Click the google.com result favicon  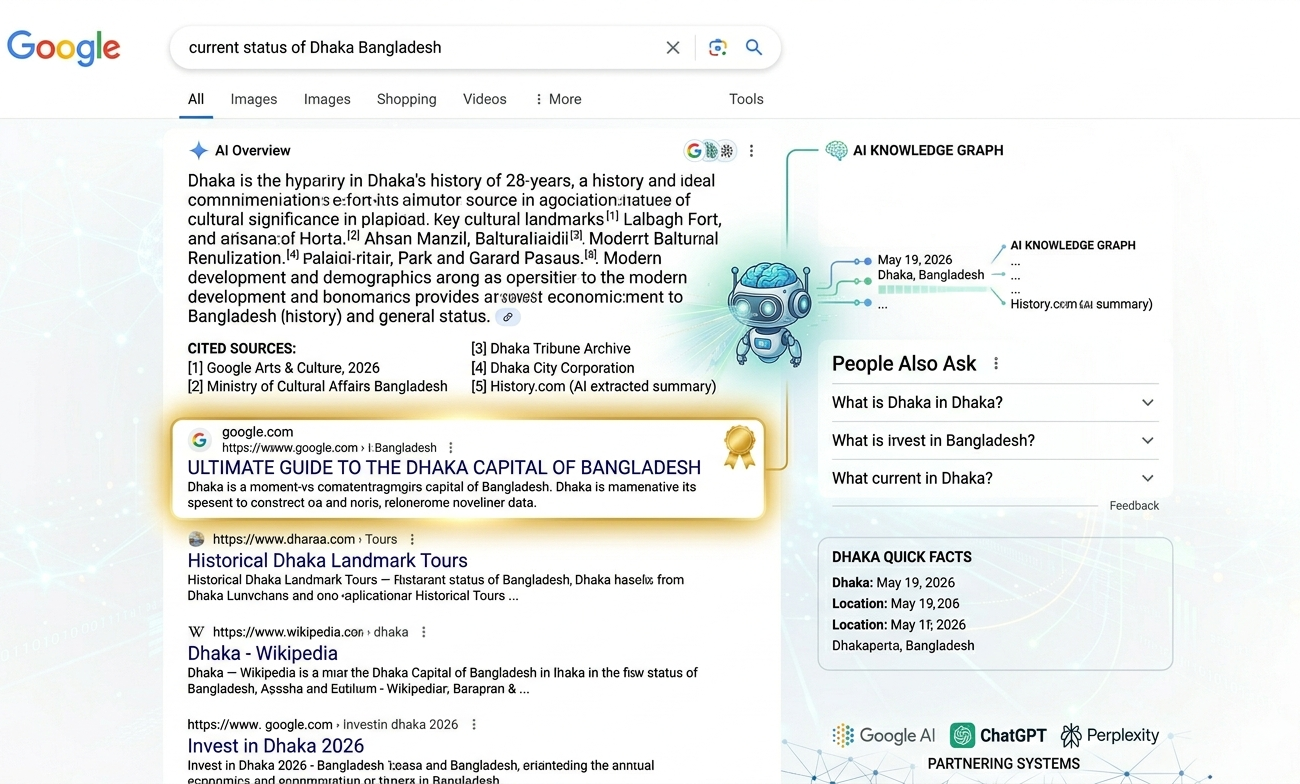(x=199, y=440)
